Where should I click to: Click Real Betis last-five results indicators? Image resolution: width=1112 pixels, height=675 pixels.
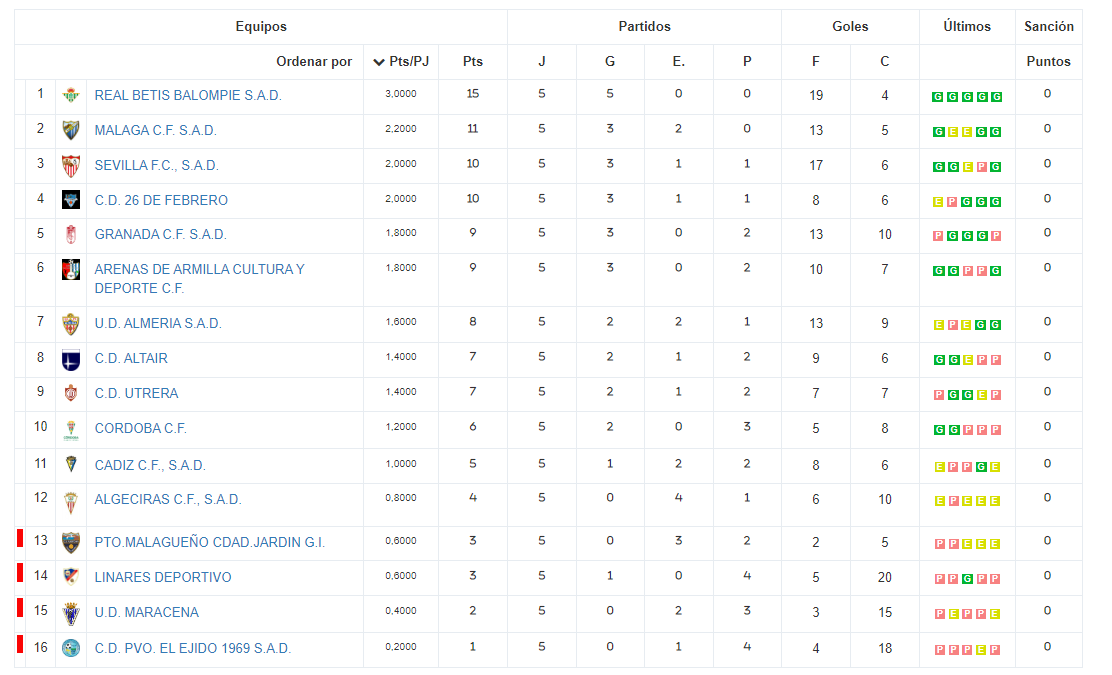tap(967, 96)
